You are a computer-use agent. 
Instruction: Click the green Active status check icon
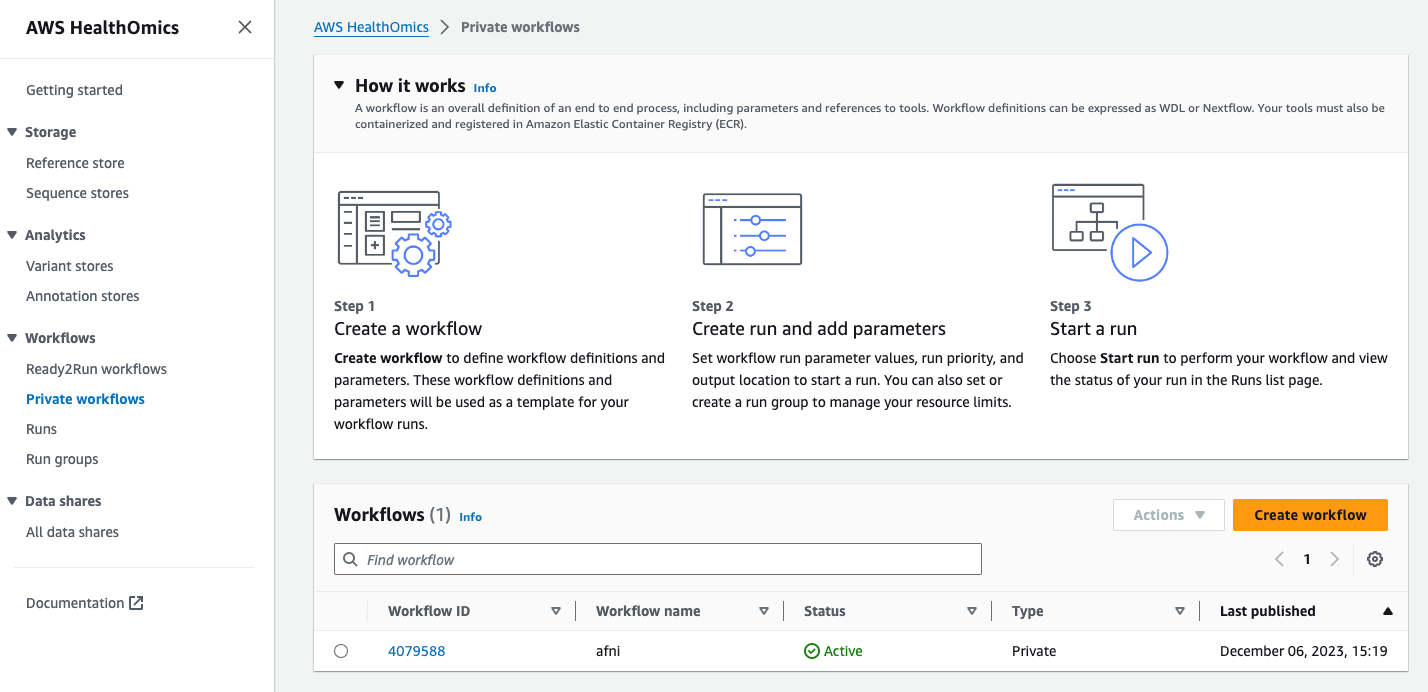(x=812, y=651)
